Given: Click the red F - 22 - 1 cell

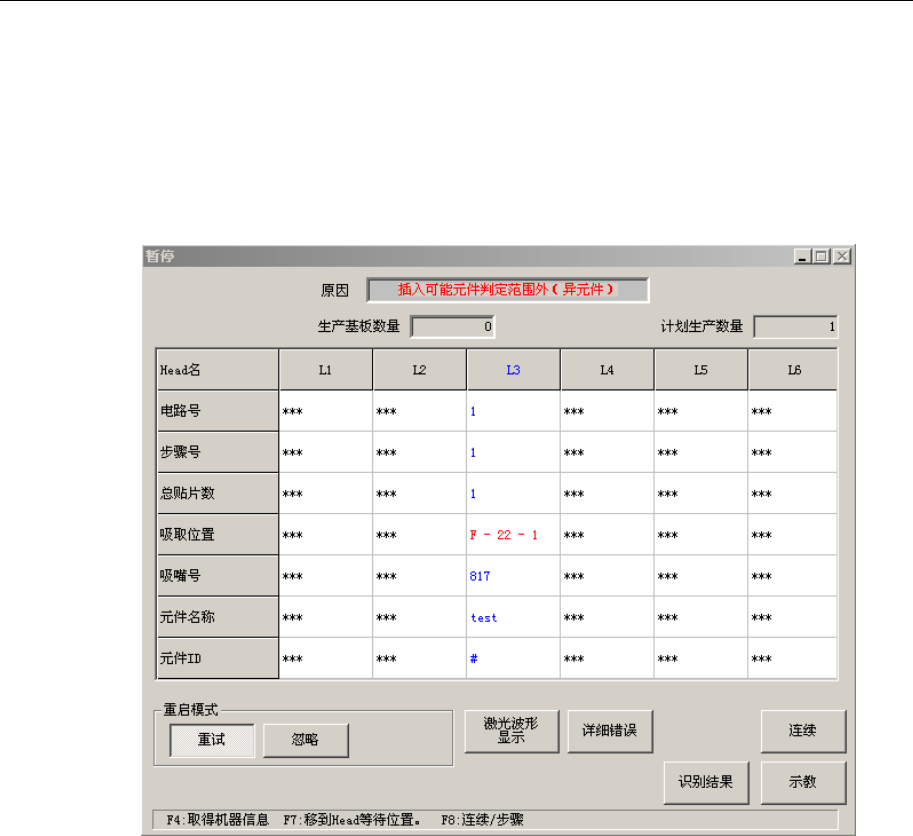Looking at the screenshot, I should coord(513,535).
